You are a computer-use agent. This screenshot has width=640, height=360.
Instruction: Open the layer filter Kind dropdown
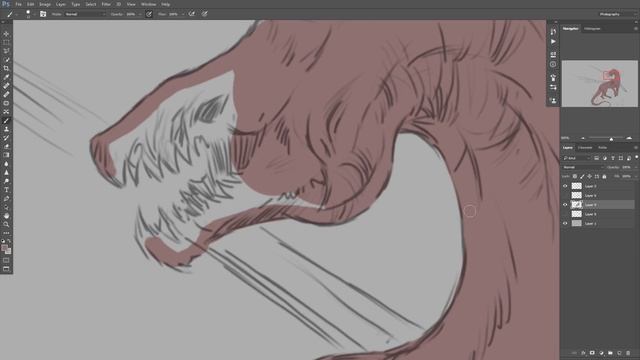point(577,158)
